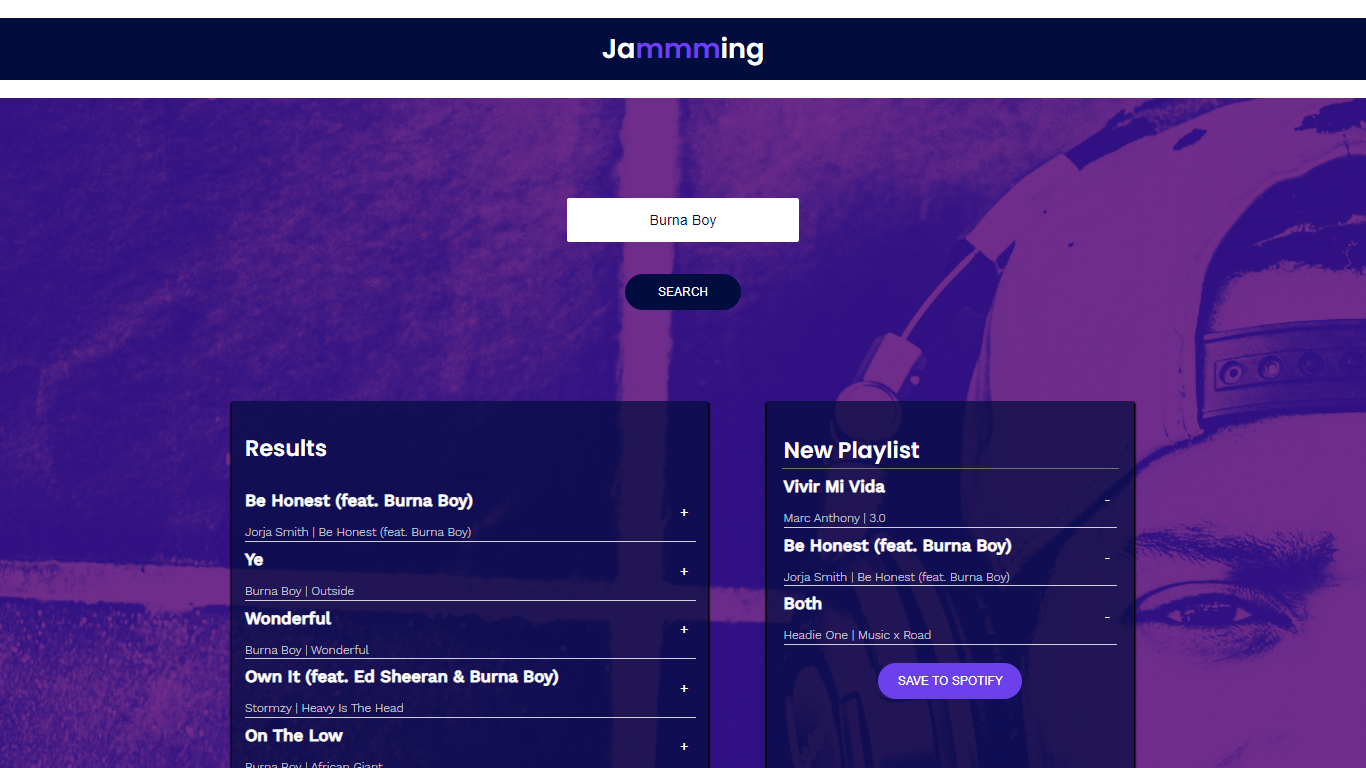The width and height of the screenshot is (1366, 768).
Task: Click Both track title in playlist
Action: pos(803,604)
